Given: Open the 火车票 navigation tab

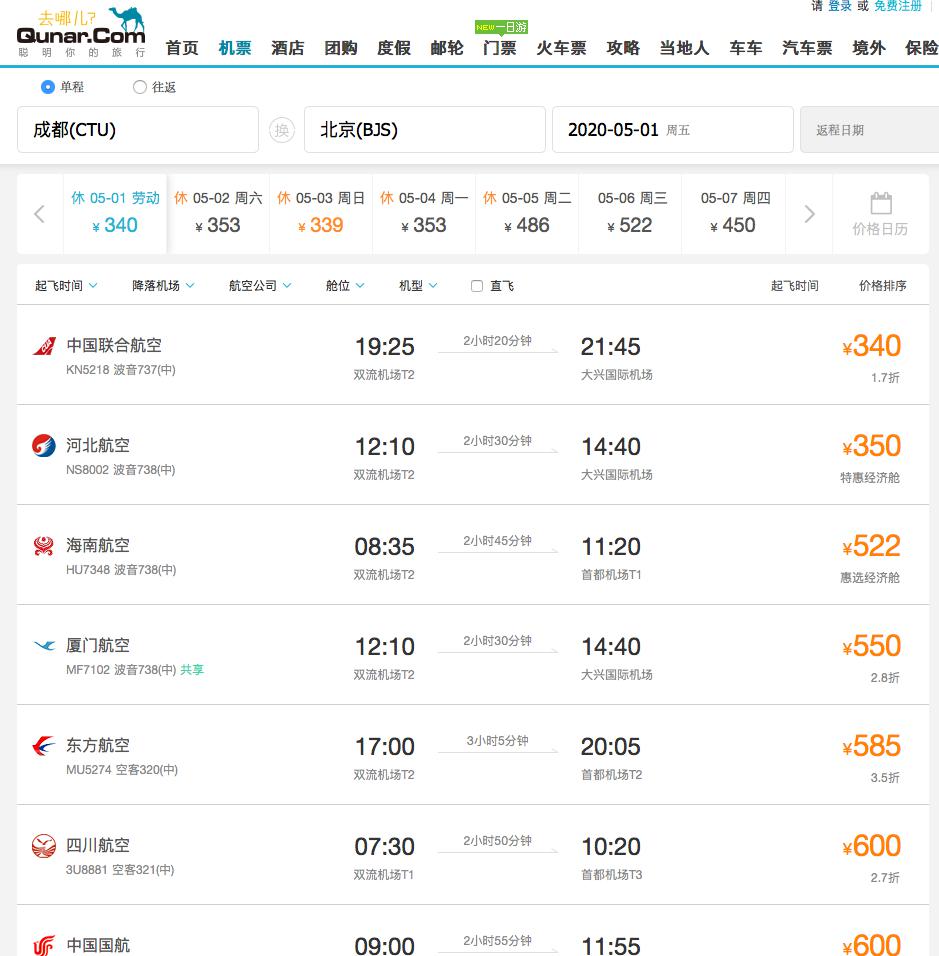Looking at the screenshot, I should [x=561, y=48].
